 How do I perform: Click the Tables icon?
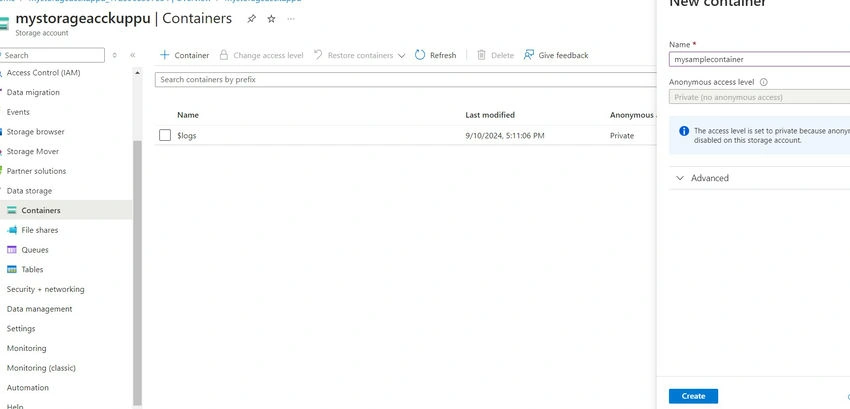tap(12, 270)
